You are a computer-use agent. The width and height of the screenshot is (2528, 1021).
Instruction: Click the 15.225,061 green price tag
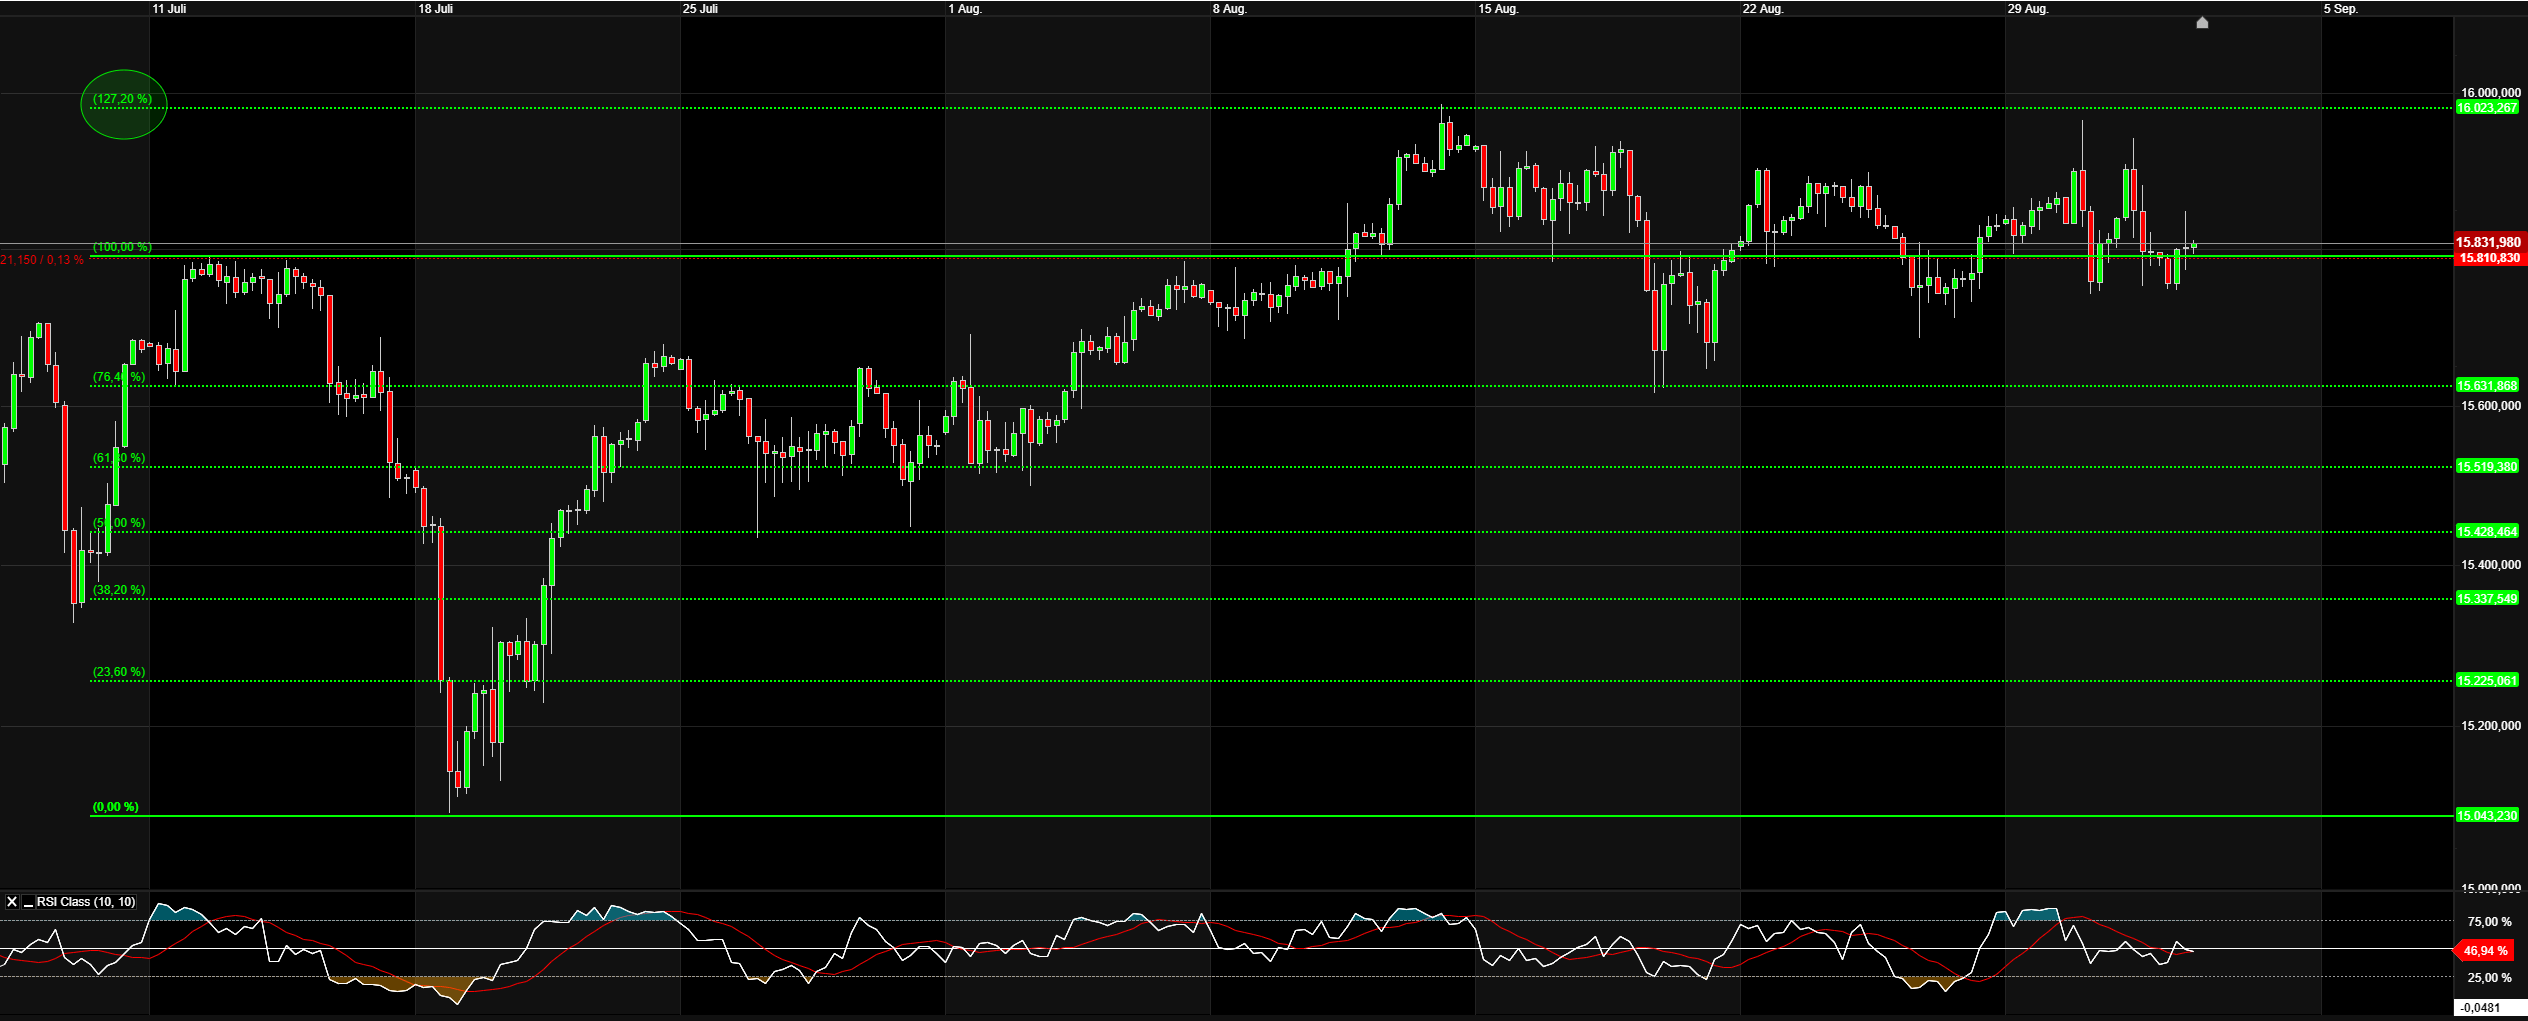click(x=2487, y=681)
